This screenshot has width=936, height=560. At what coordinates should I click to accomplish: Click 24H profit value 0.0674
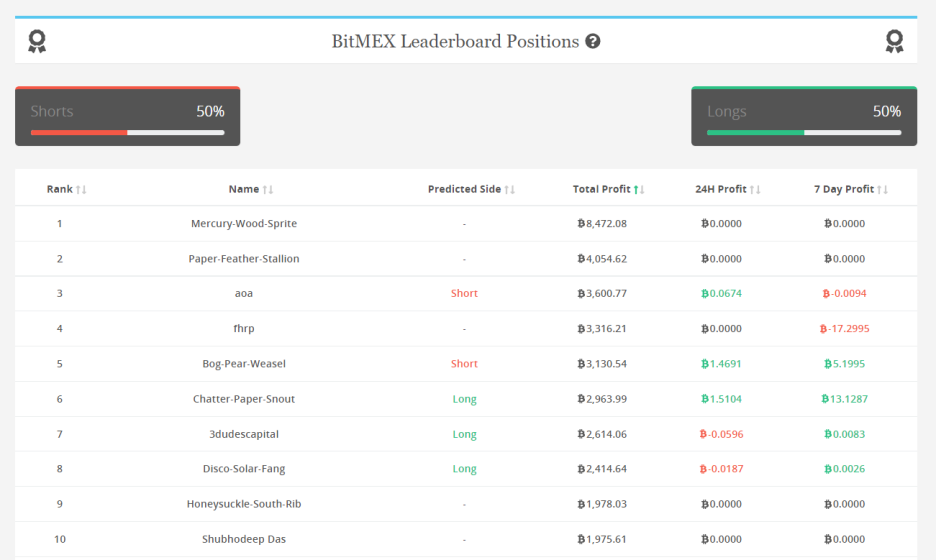[x=721, y=293]
